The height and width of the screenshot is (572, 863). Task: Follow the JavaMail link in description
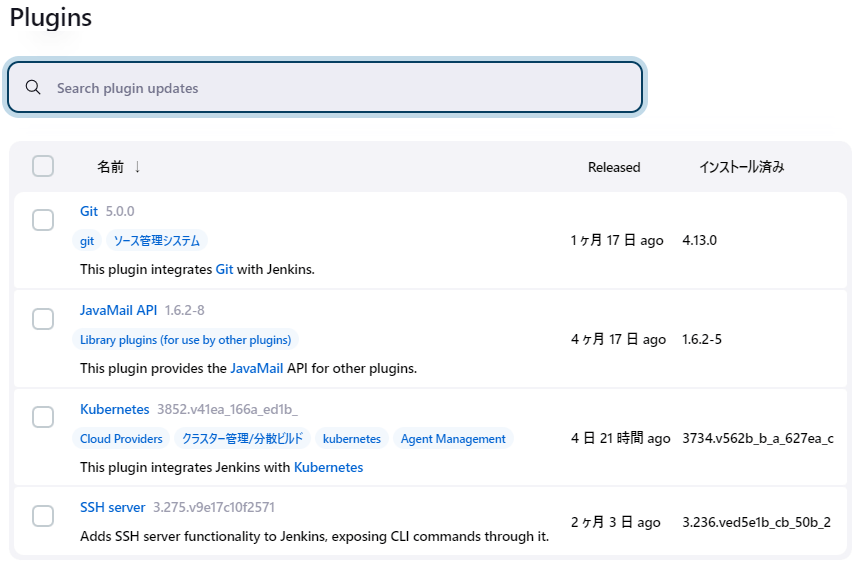coord(256,368)
